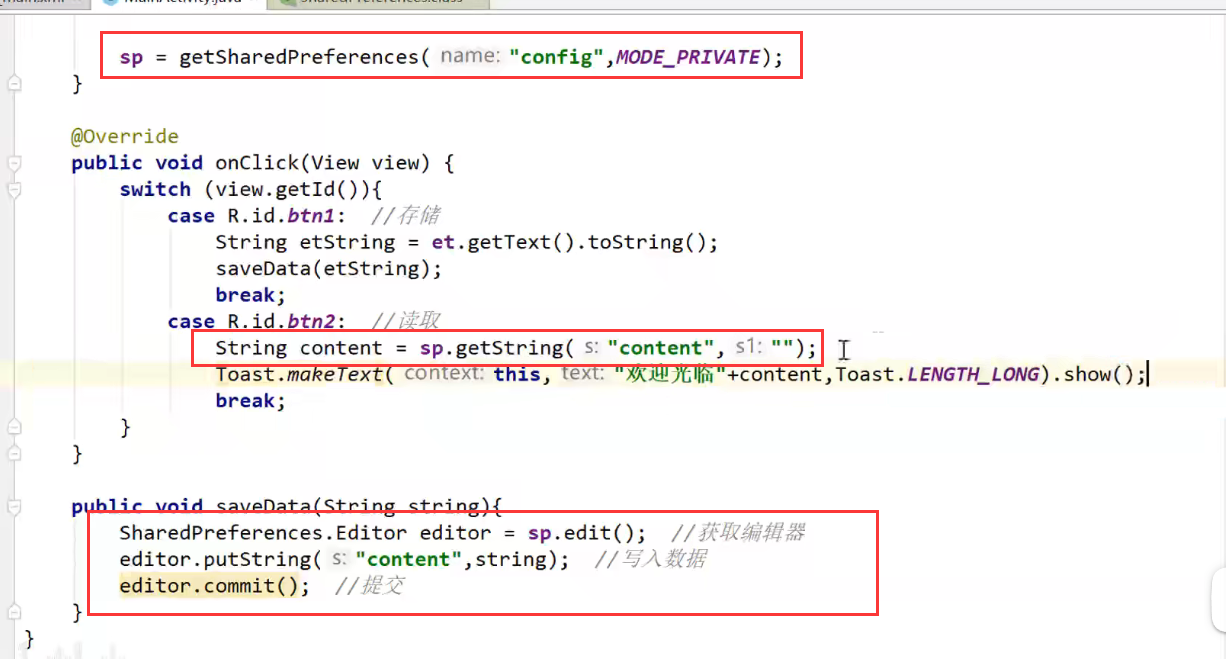Click the name: parameter hint
The width and height of the screenshot is (1226, 659).
[469, 57]
